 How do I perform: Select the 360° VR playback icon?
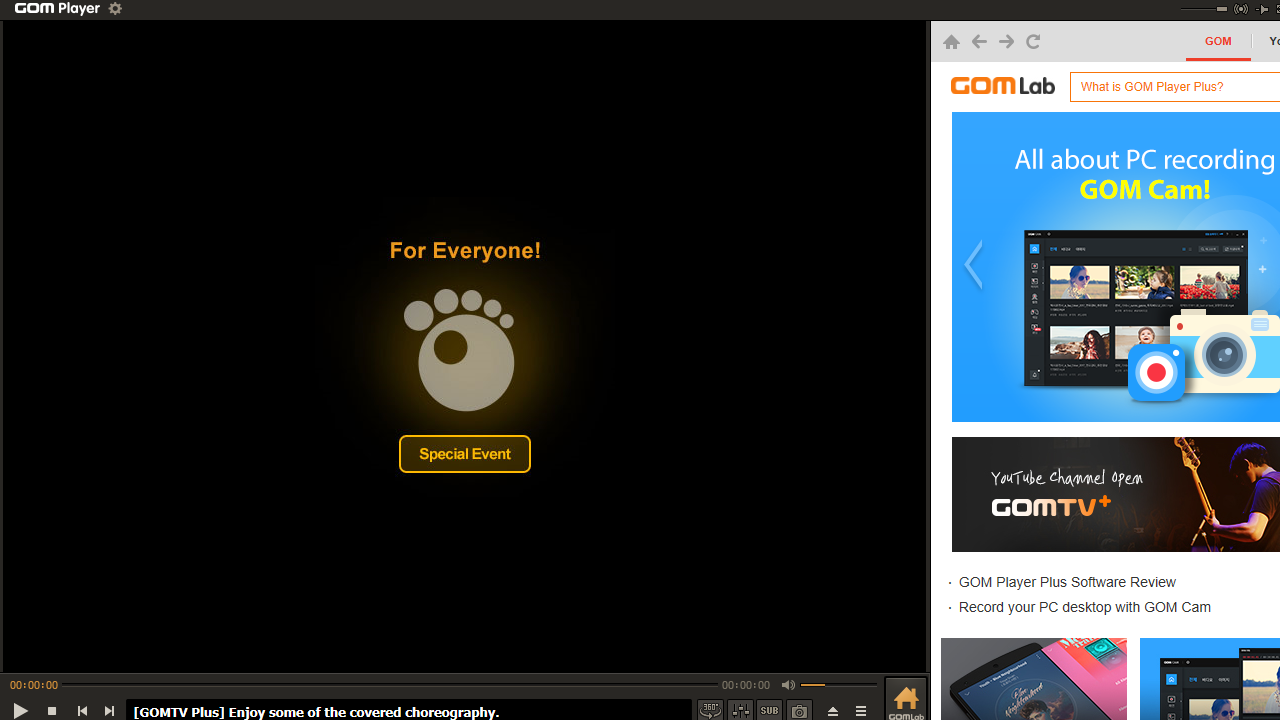tap(710, 710)
